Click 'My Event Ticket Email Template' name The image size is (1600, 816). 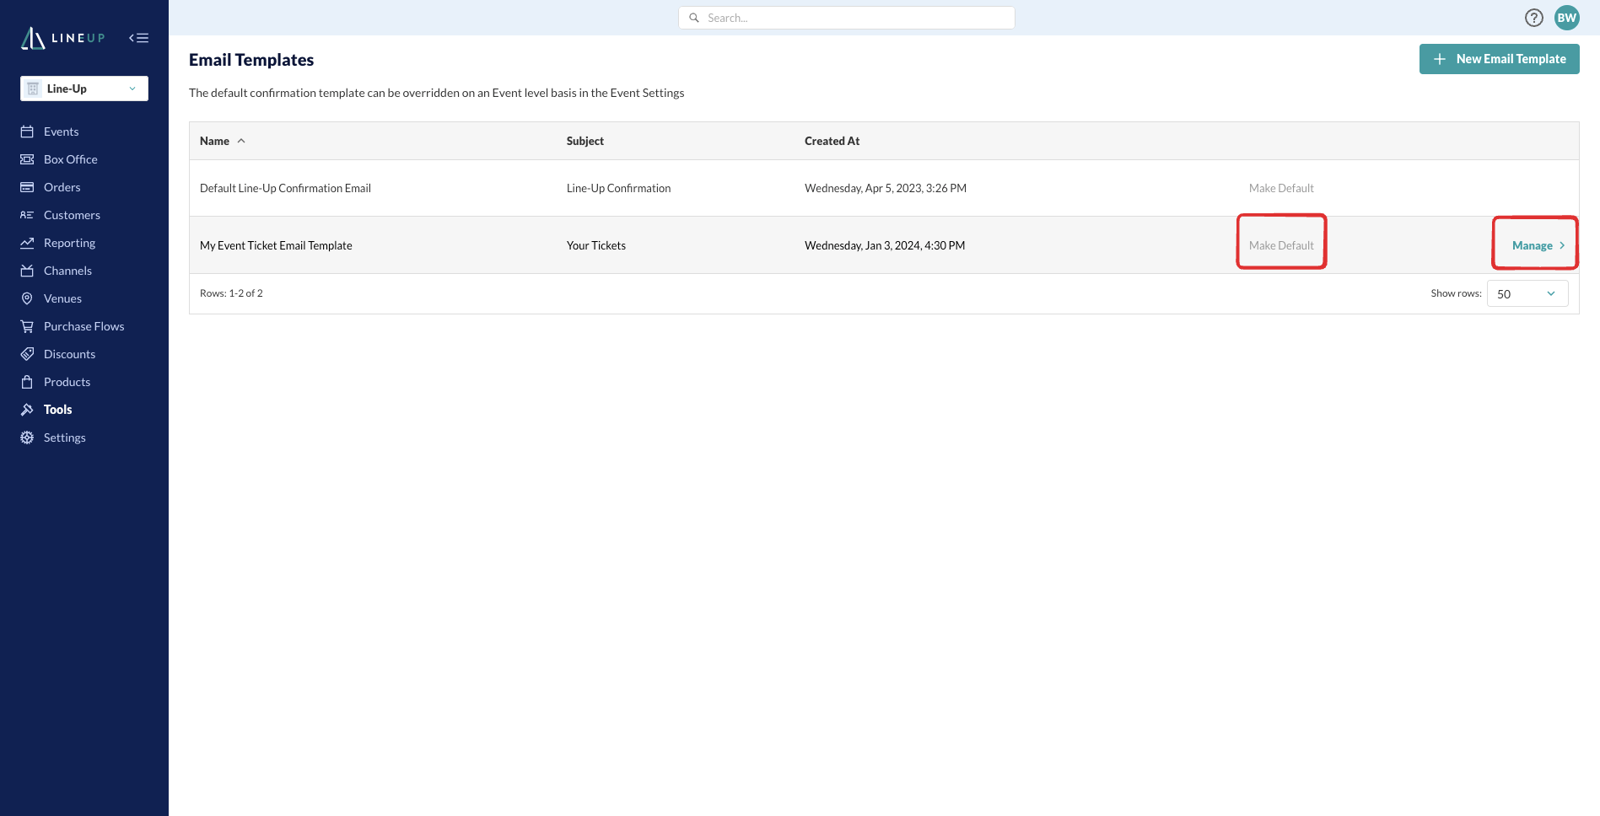pos(276,245)
